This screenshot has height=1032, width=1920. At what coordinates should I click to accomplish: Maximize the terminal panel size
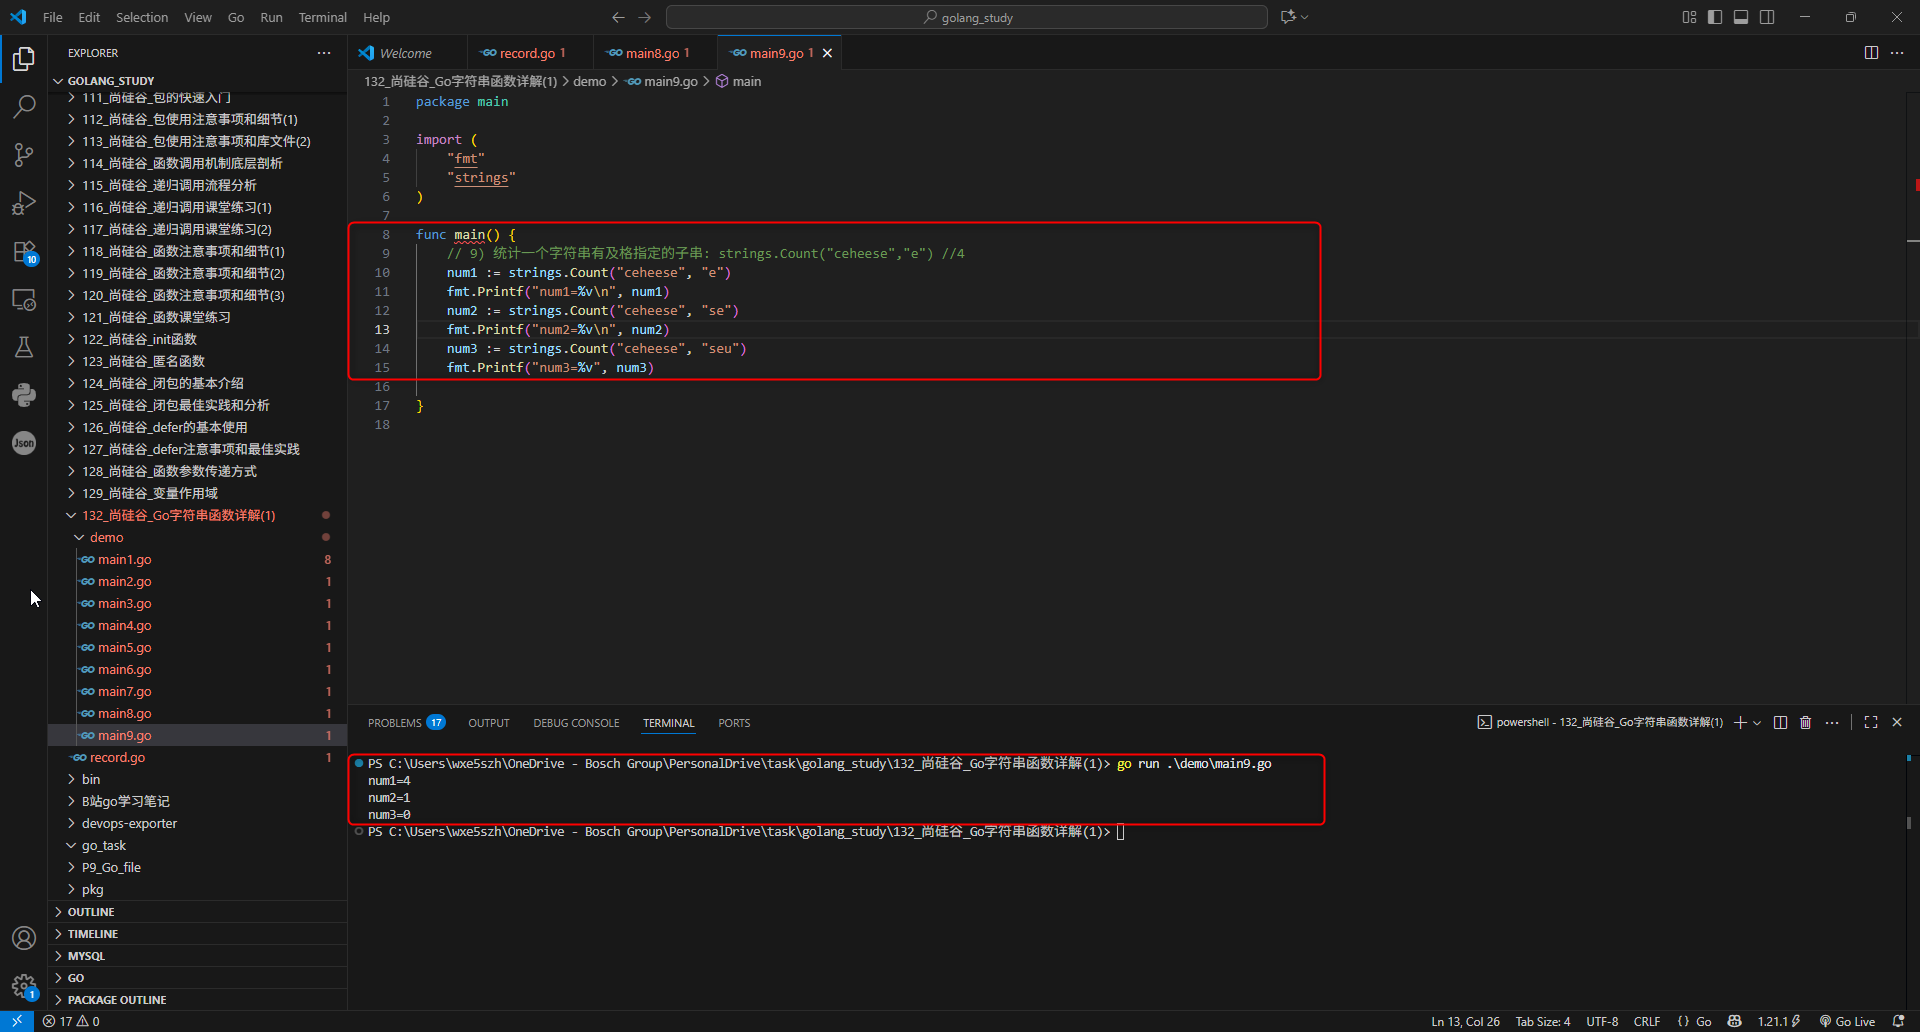click(1871, 722)
